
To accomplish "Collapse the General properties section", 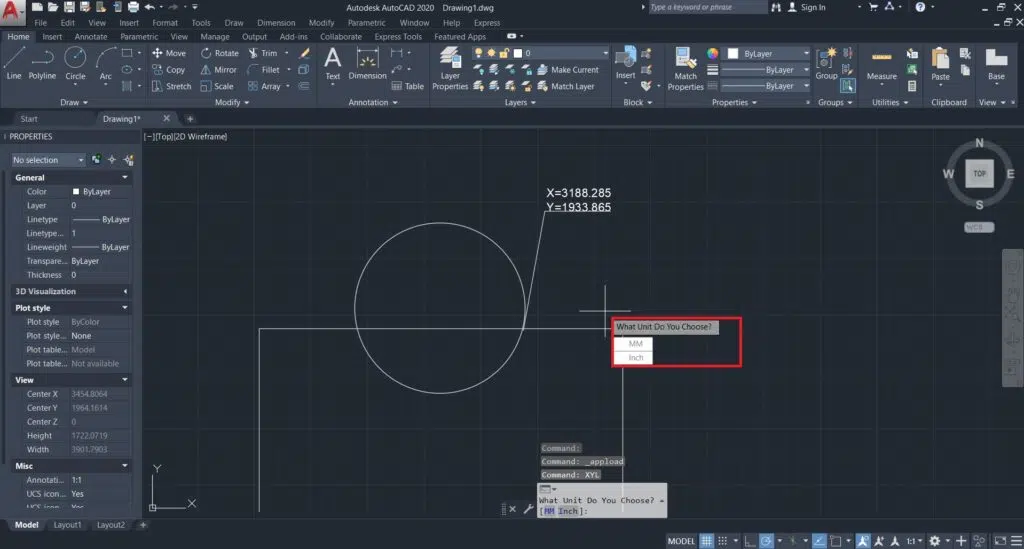I will point(125,178).
